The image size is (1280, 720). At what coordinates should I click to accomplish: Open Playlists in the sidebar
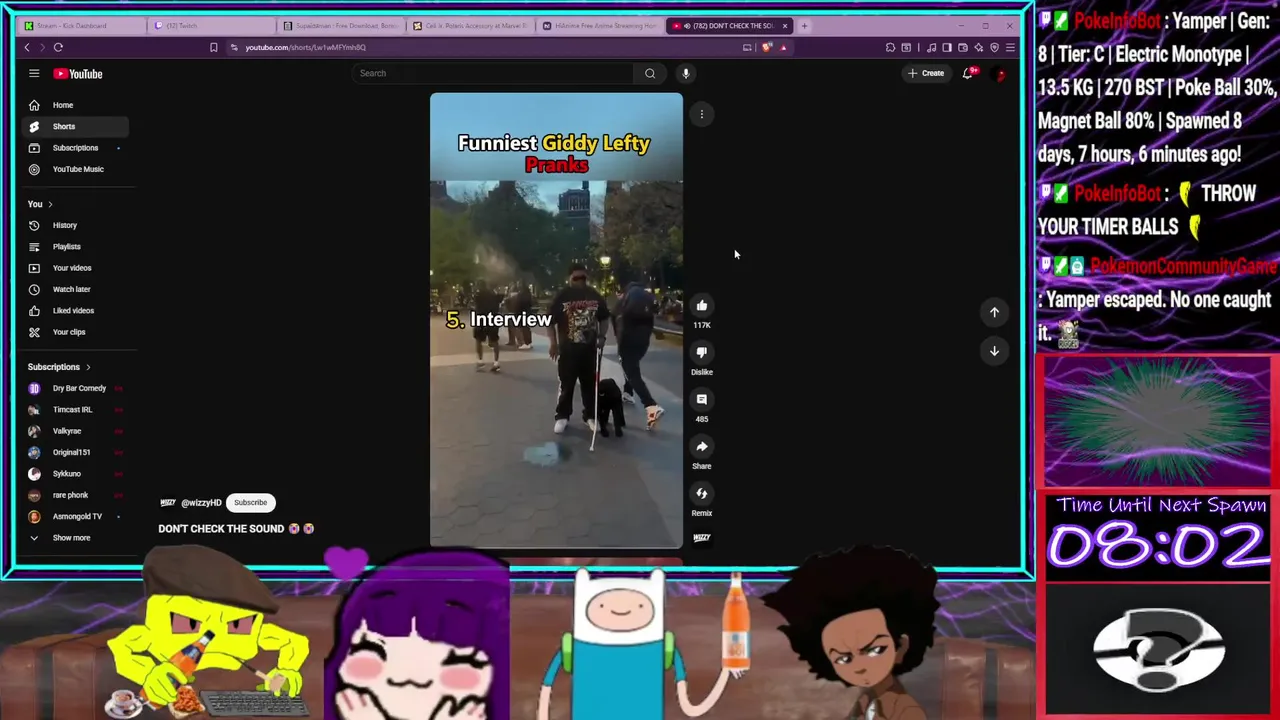74,246
